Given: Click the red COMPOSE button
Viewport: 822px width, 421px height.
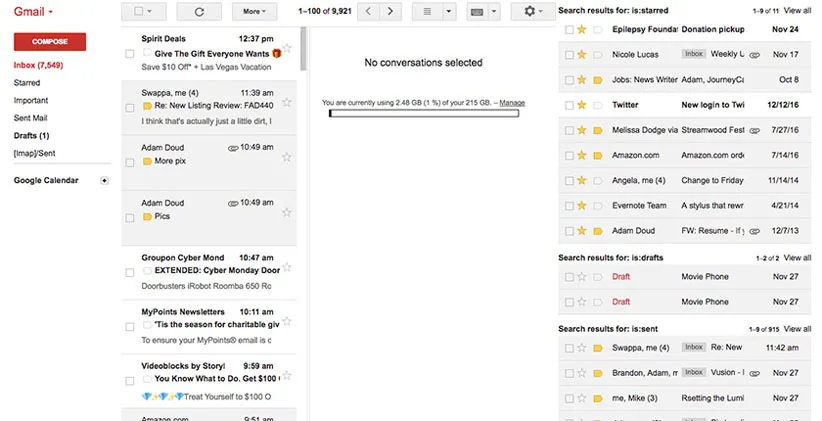Looking at the screenshot, I should pyautogui.click(x=49, y=42).
